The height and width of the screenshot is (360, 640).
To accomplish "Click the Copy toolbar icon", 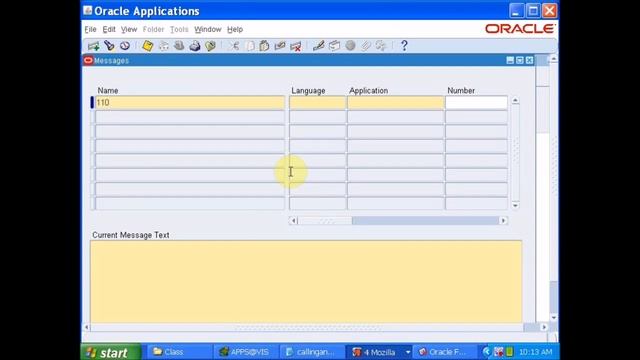I will pos(249,46).
